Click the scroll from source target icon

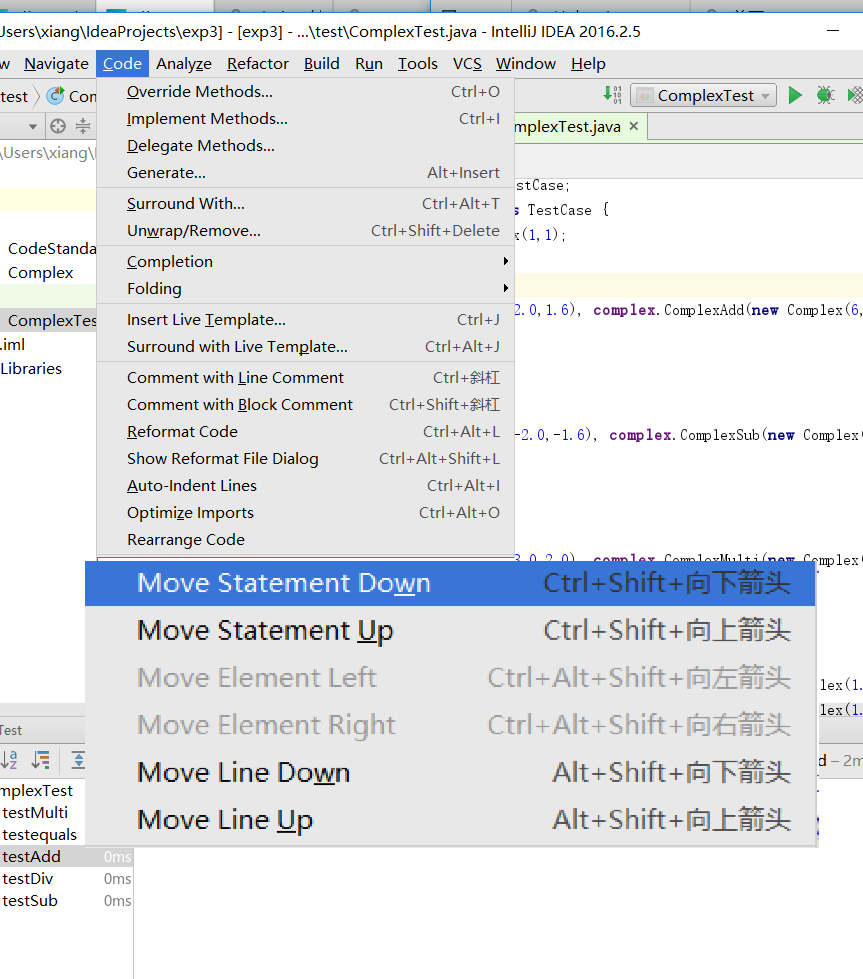point(58,126)
